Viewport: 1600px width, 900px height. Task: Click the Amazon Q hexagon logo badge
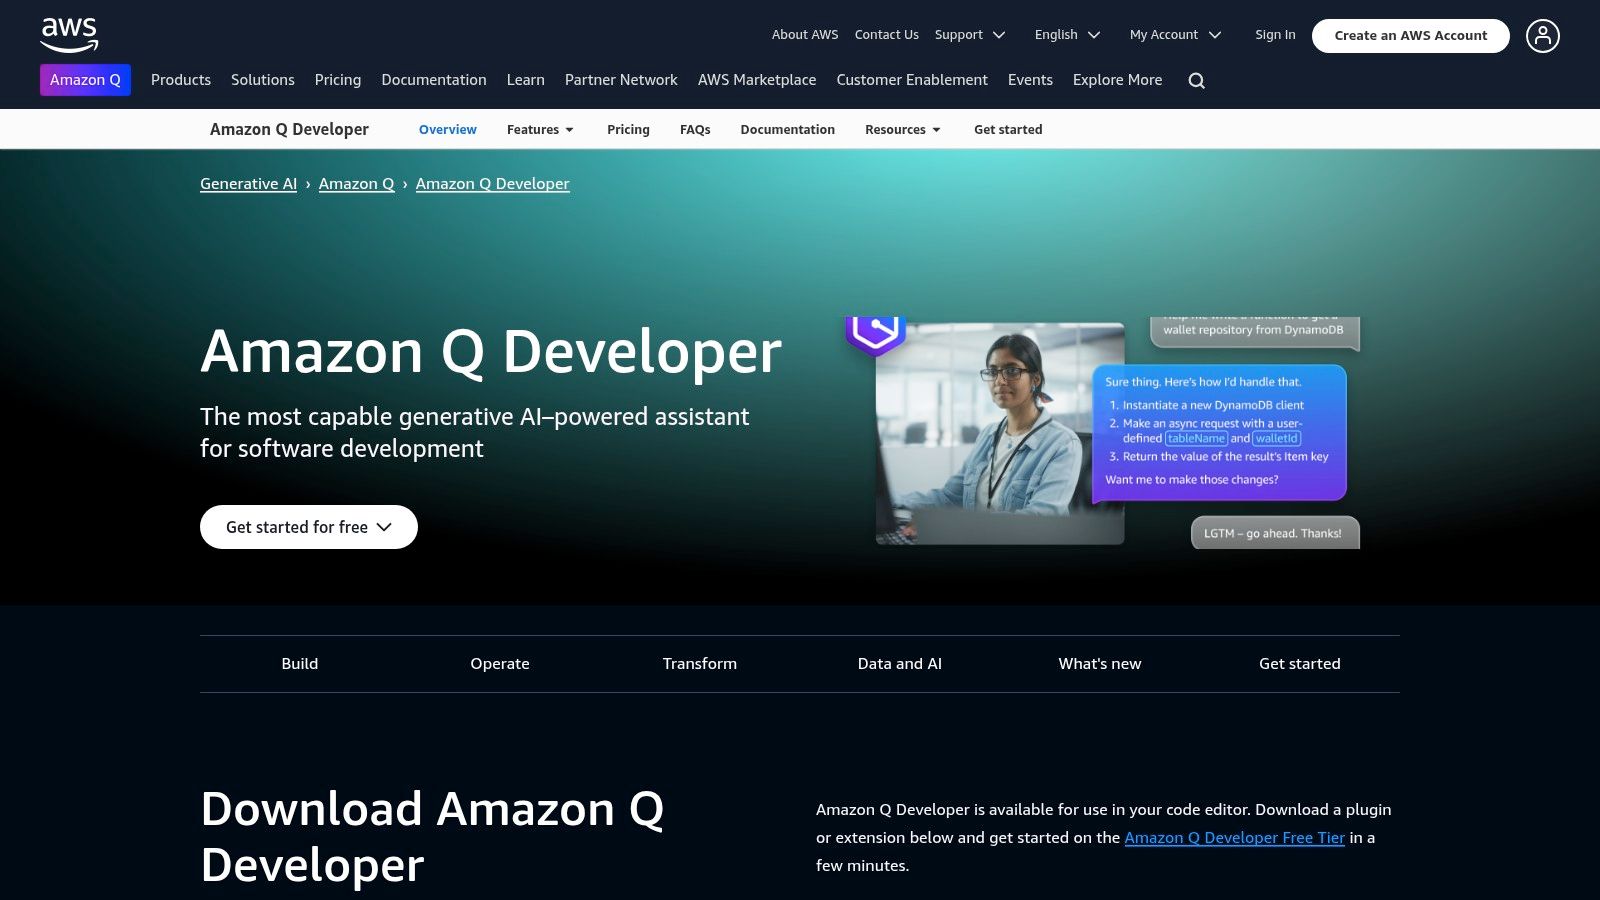(876, 334)
